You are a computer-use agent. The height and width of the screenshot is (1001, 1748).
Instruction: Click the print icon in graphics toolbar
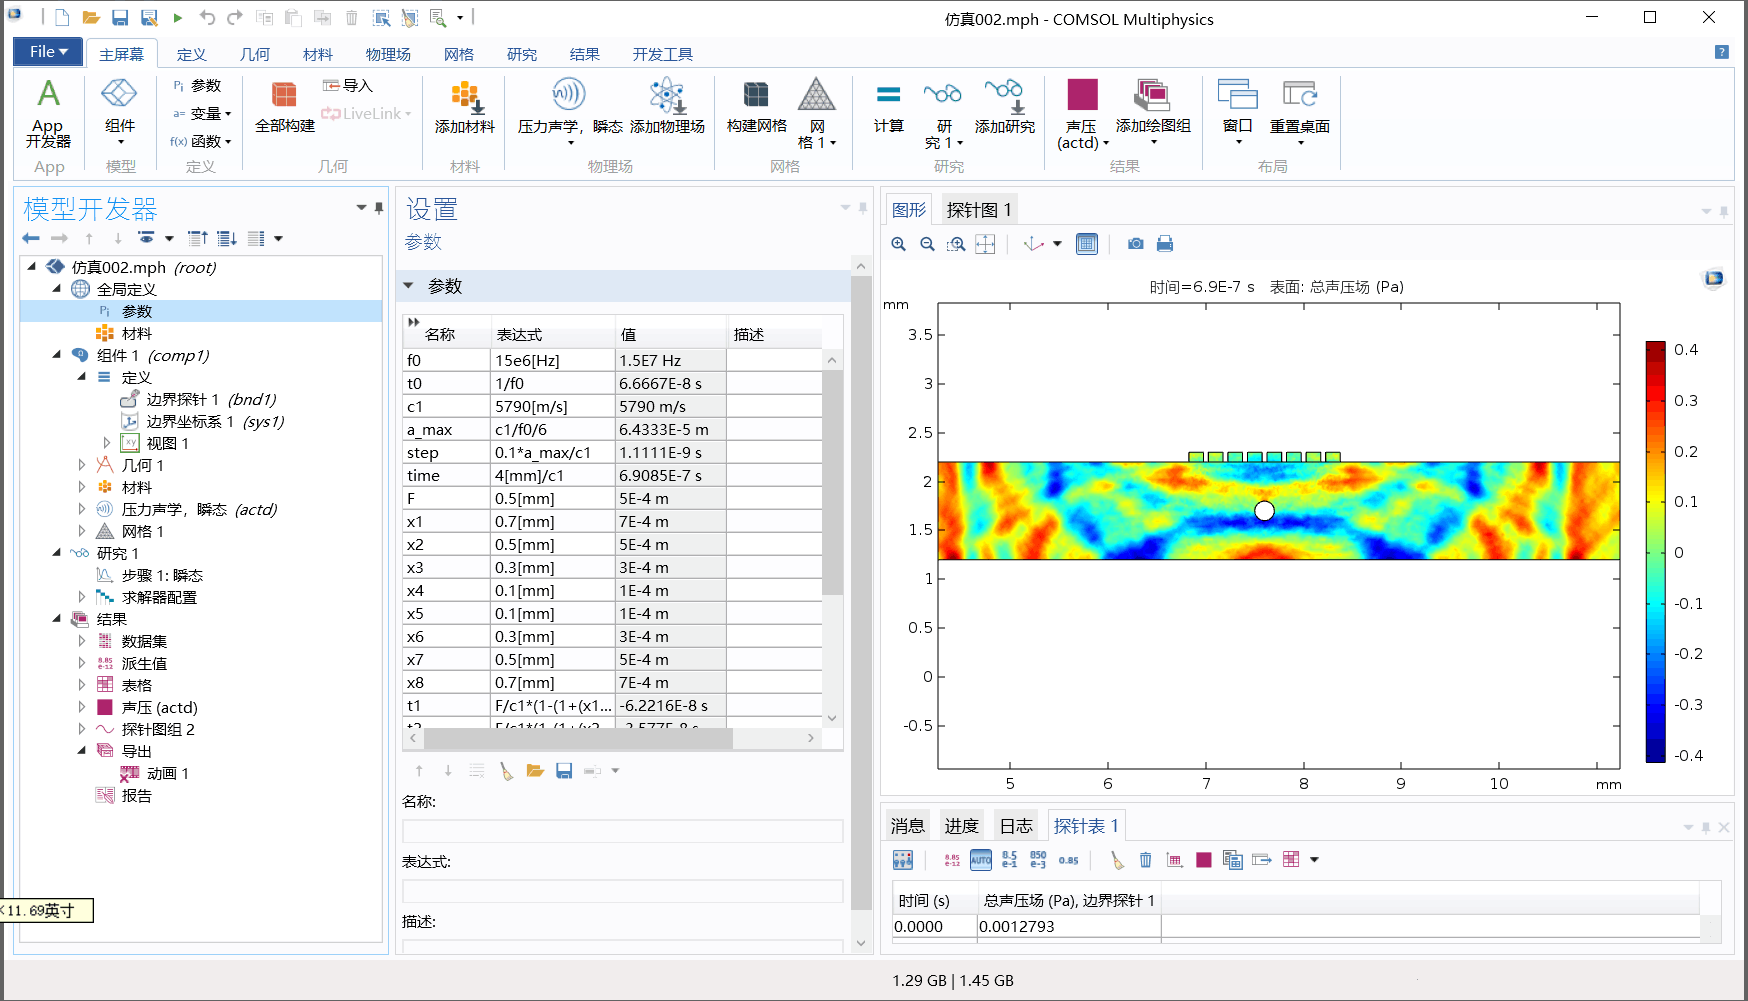click(1165, 244)
